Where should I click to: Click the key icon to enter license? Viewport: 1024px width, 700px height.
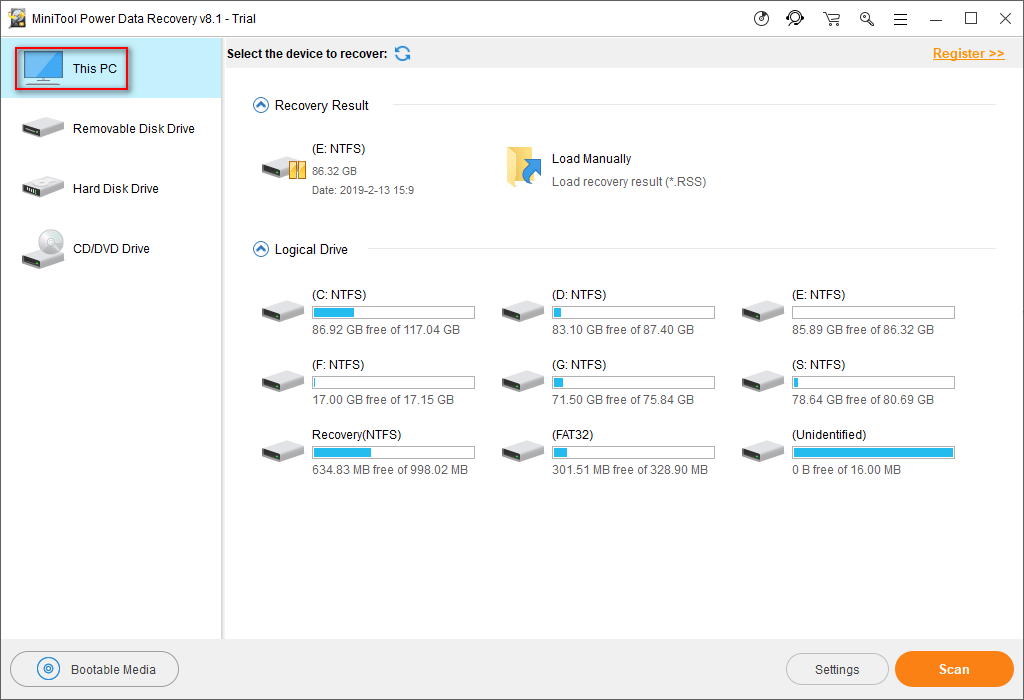click(x=866, y=18)
